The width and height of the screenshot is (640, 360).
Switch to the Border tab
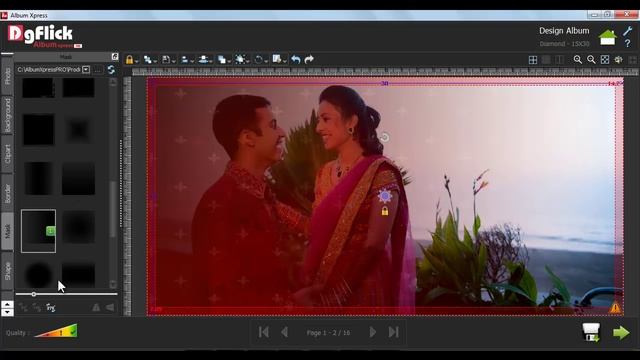(7, 193)
